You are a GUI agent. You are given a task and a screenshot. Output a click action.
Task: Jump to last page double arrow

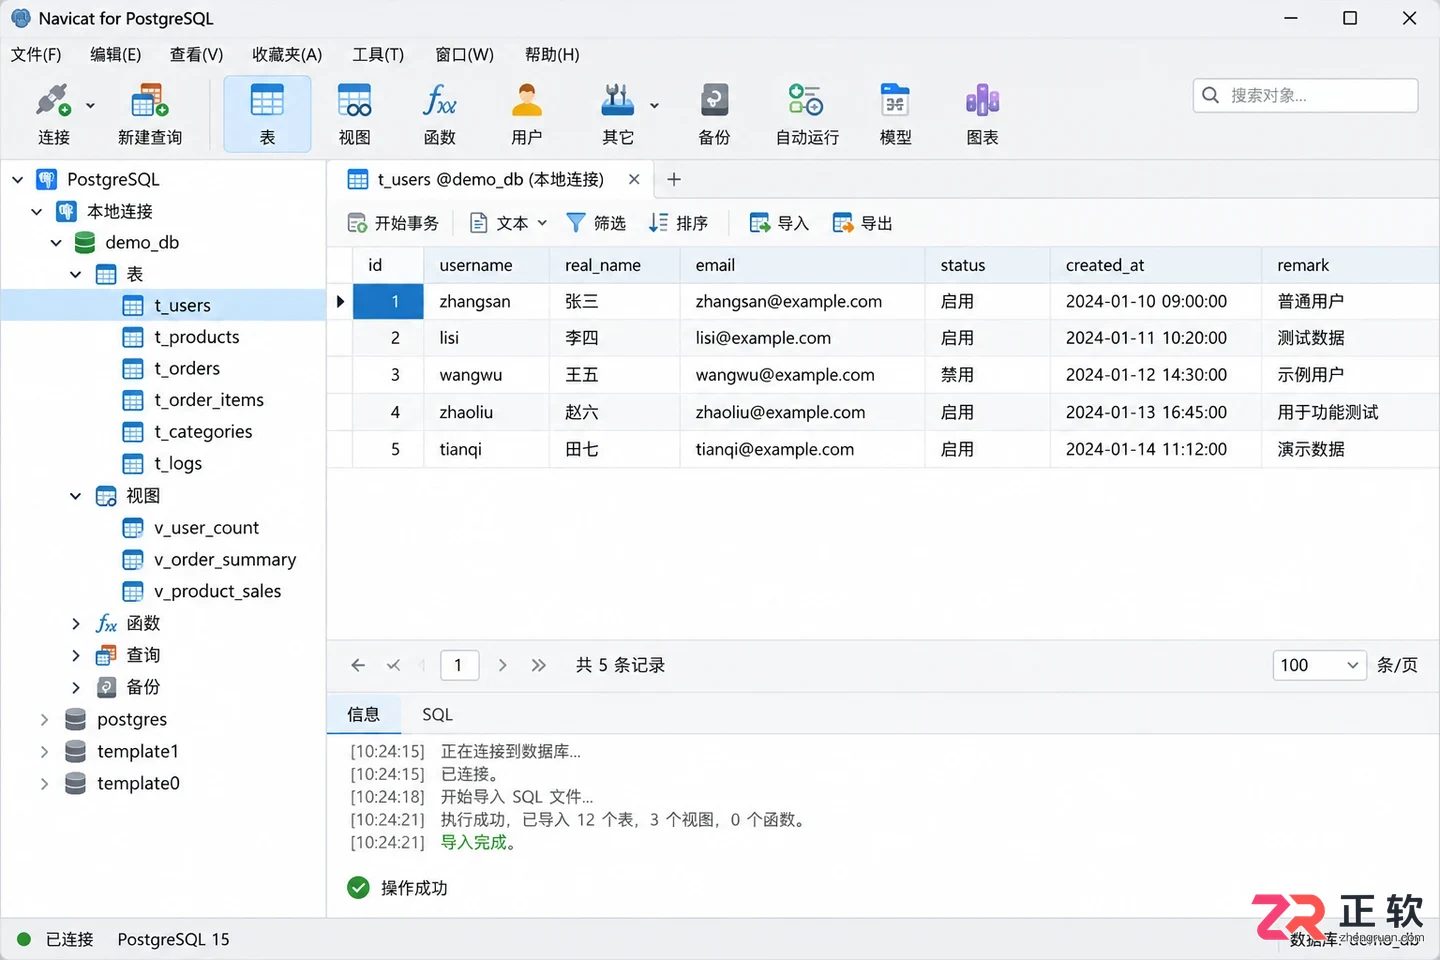coord(538,665)
